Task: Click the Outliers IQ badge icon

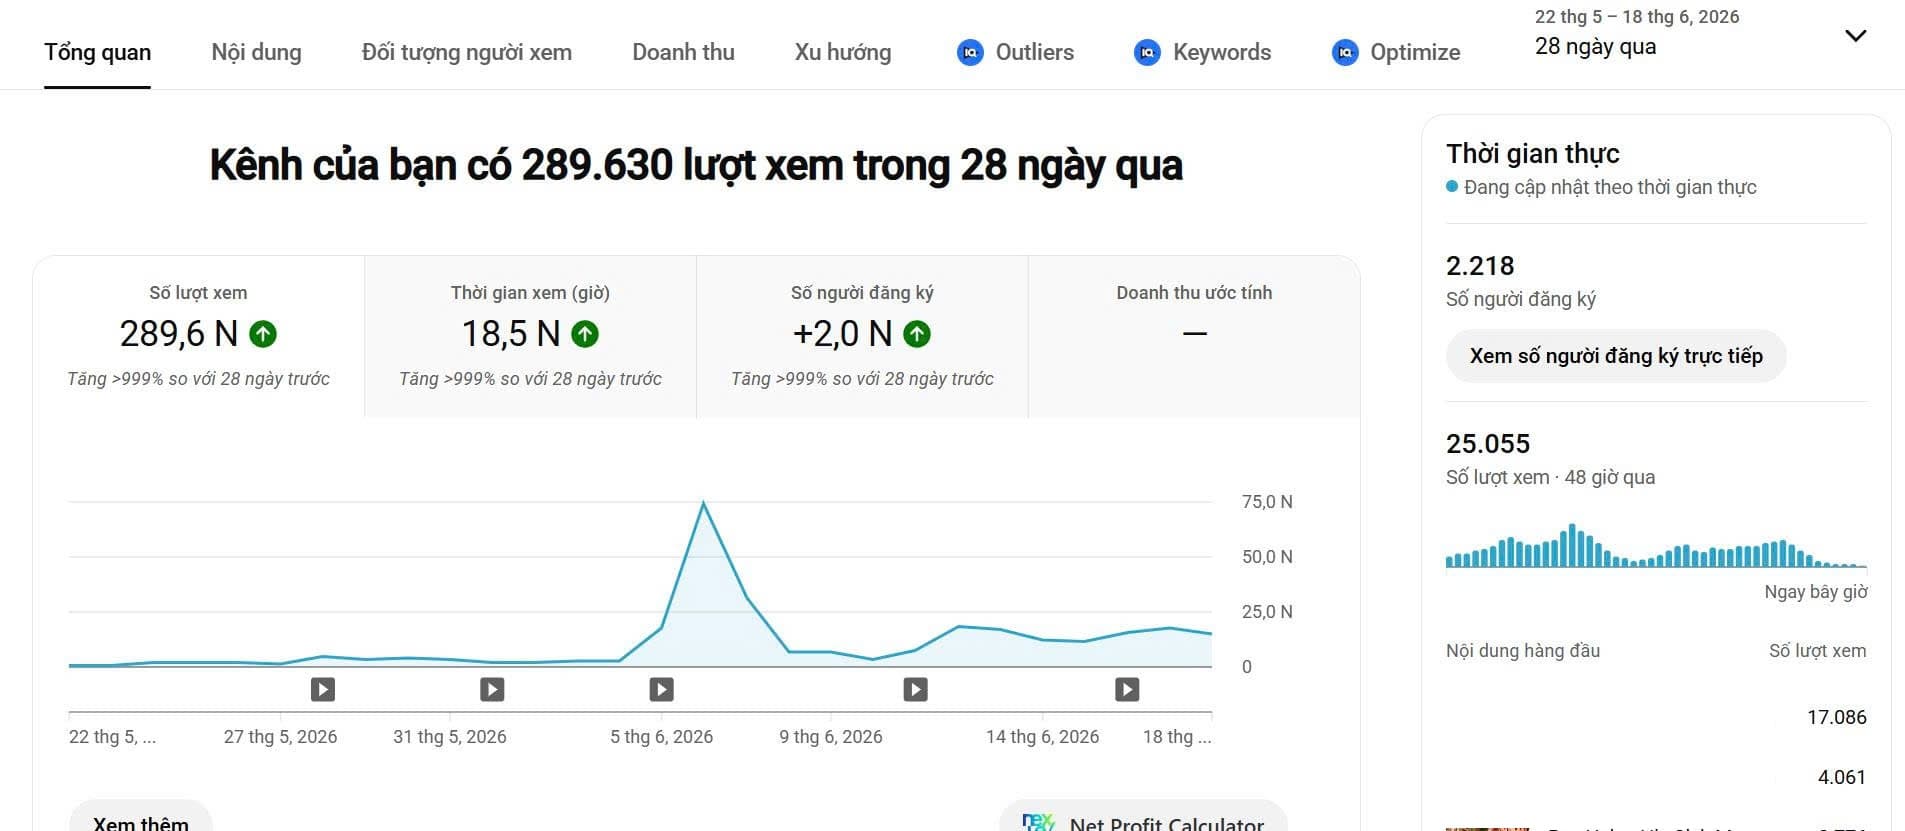Action: point(970,52)
